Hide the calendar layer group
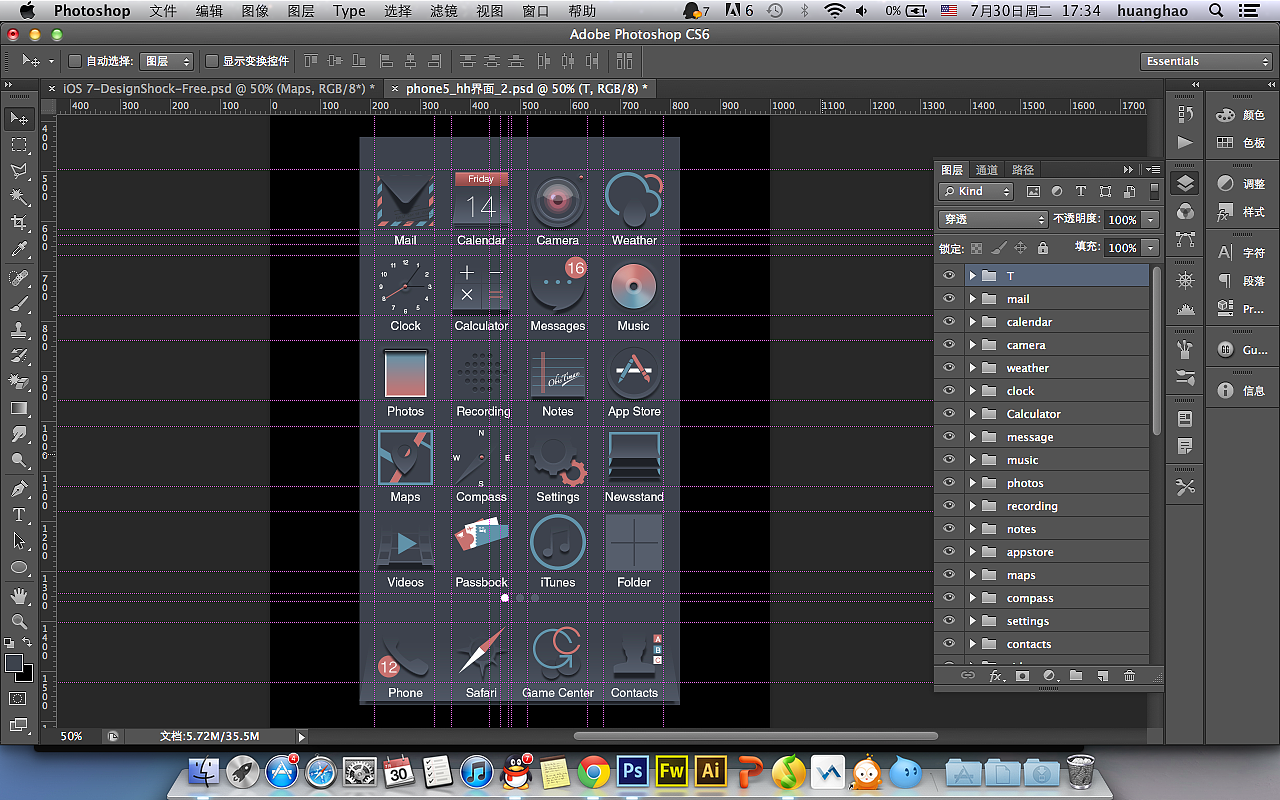 pyautogui.click(x=949, y=321)
